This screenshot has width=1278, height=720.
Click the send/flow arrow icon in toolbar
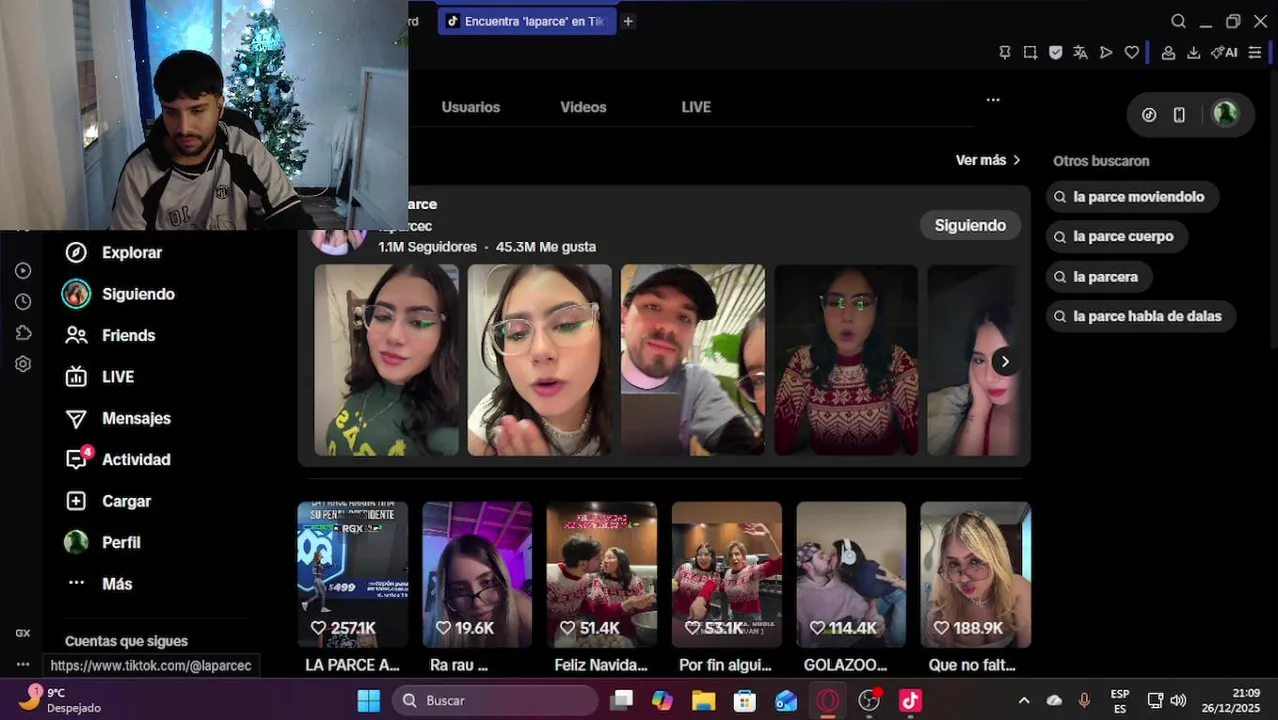pos(1106,53)
